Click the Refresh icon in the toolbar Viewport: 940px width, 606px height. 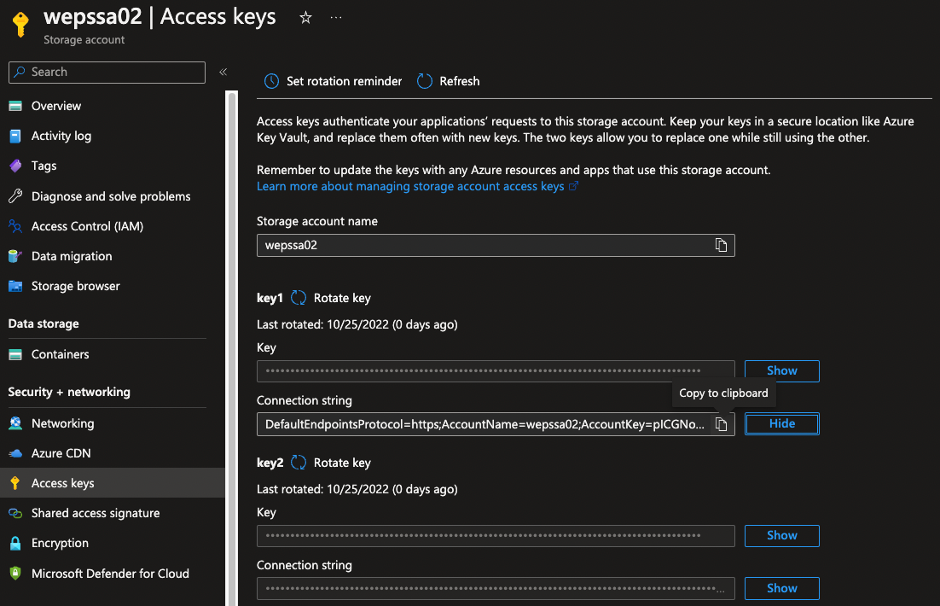(x=425, y=81)
